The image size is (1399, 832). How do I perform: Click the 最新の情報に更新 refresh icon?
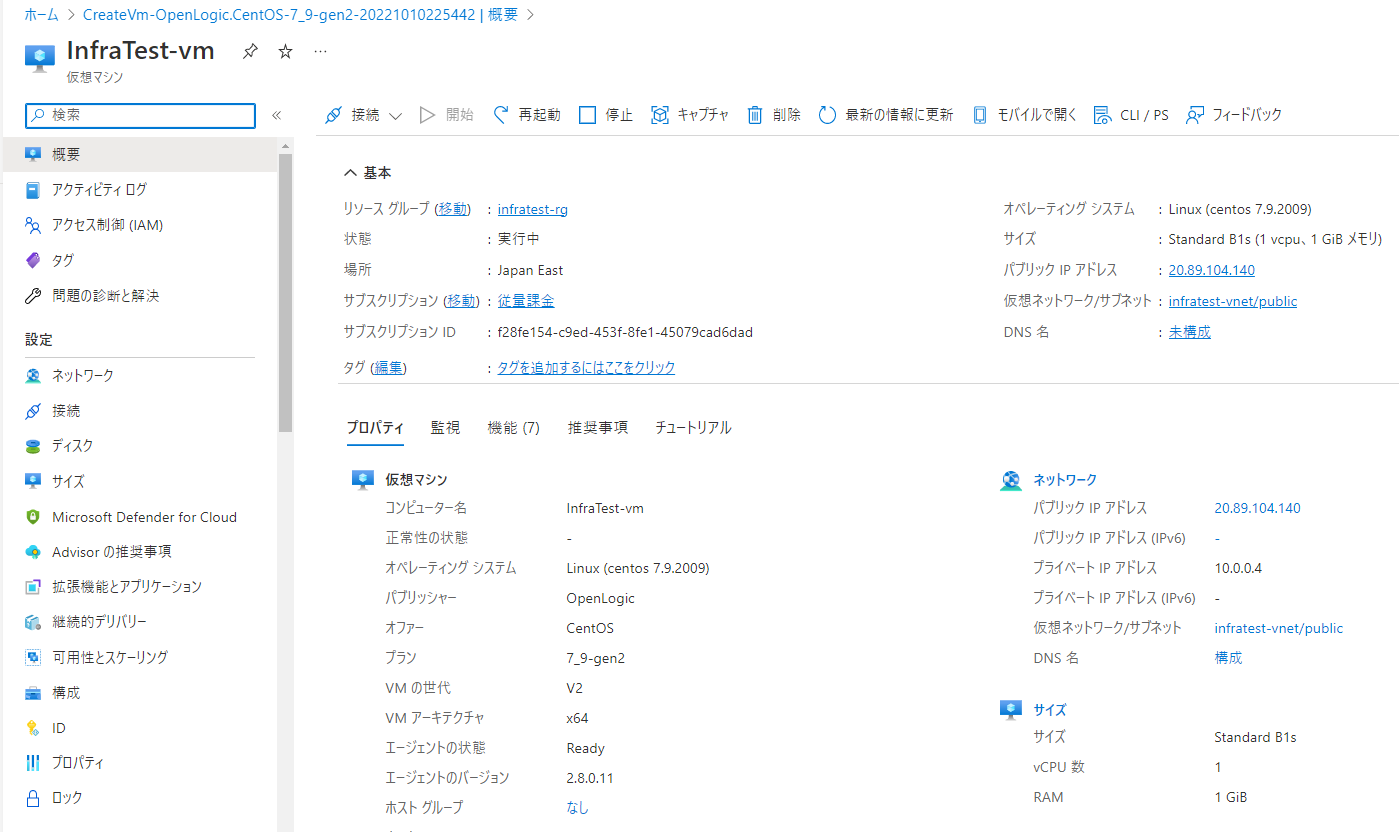point(827,115)
